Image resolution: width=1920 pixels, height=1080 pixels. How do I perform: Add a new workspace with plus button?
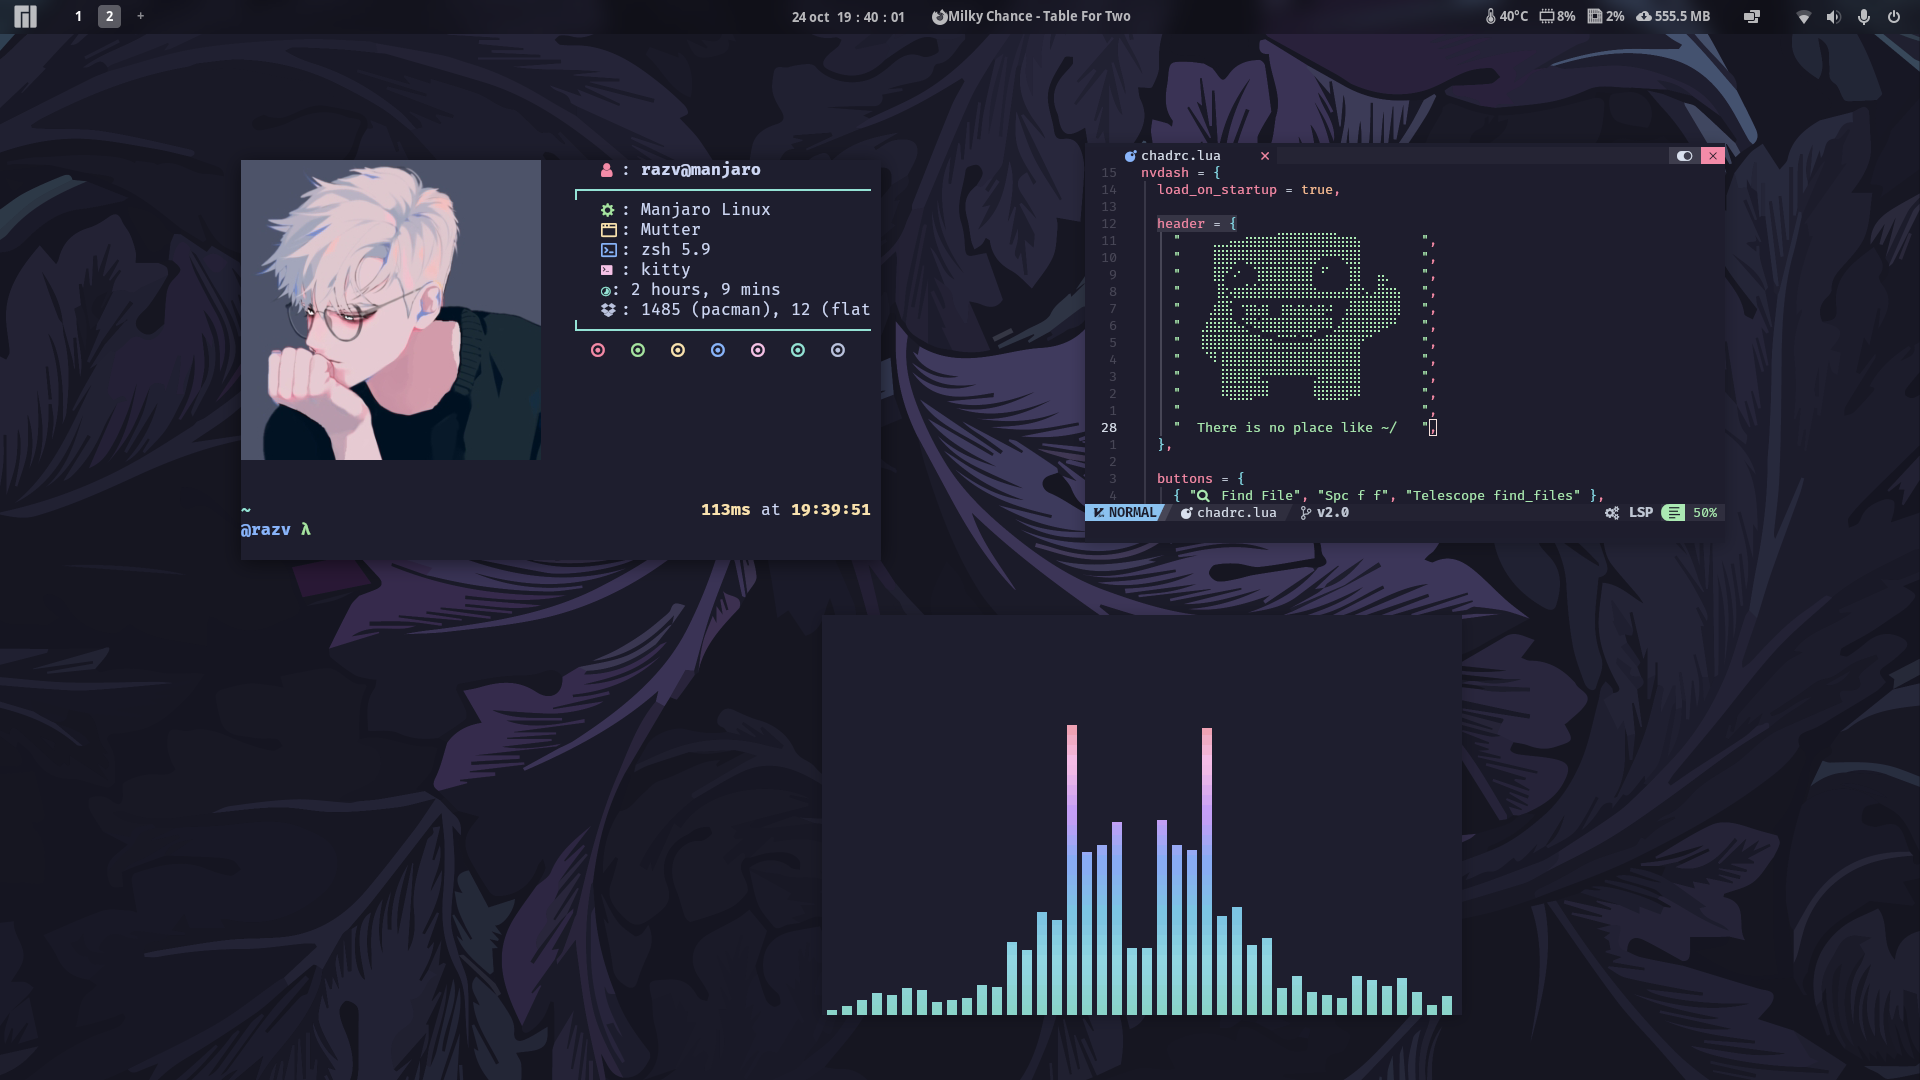pos(140,16)
